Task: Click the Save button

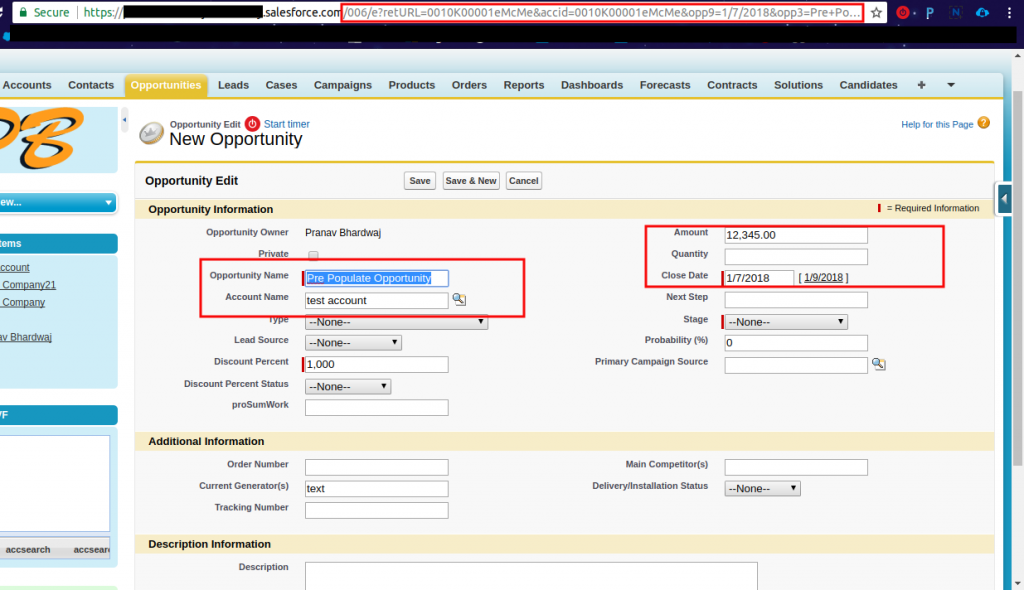Action: tap(420, 181)
